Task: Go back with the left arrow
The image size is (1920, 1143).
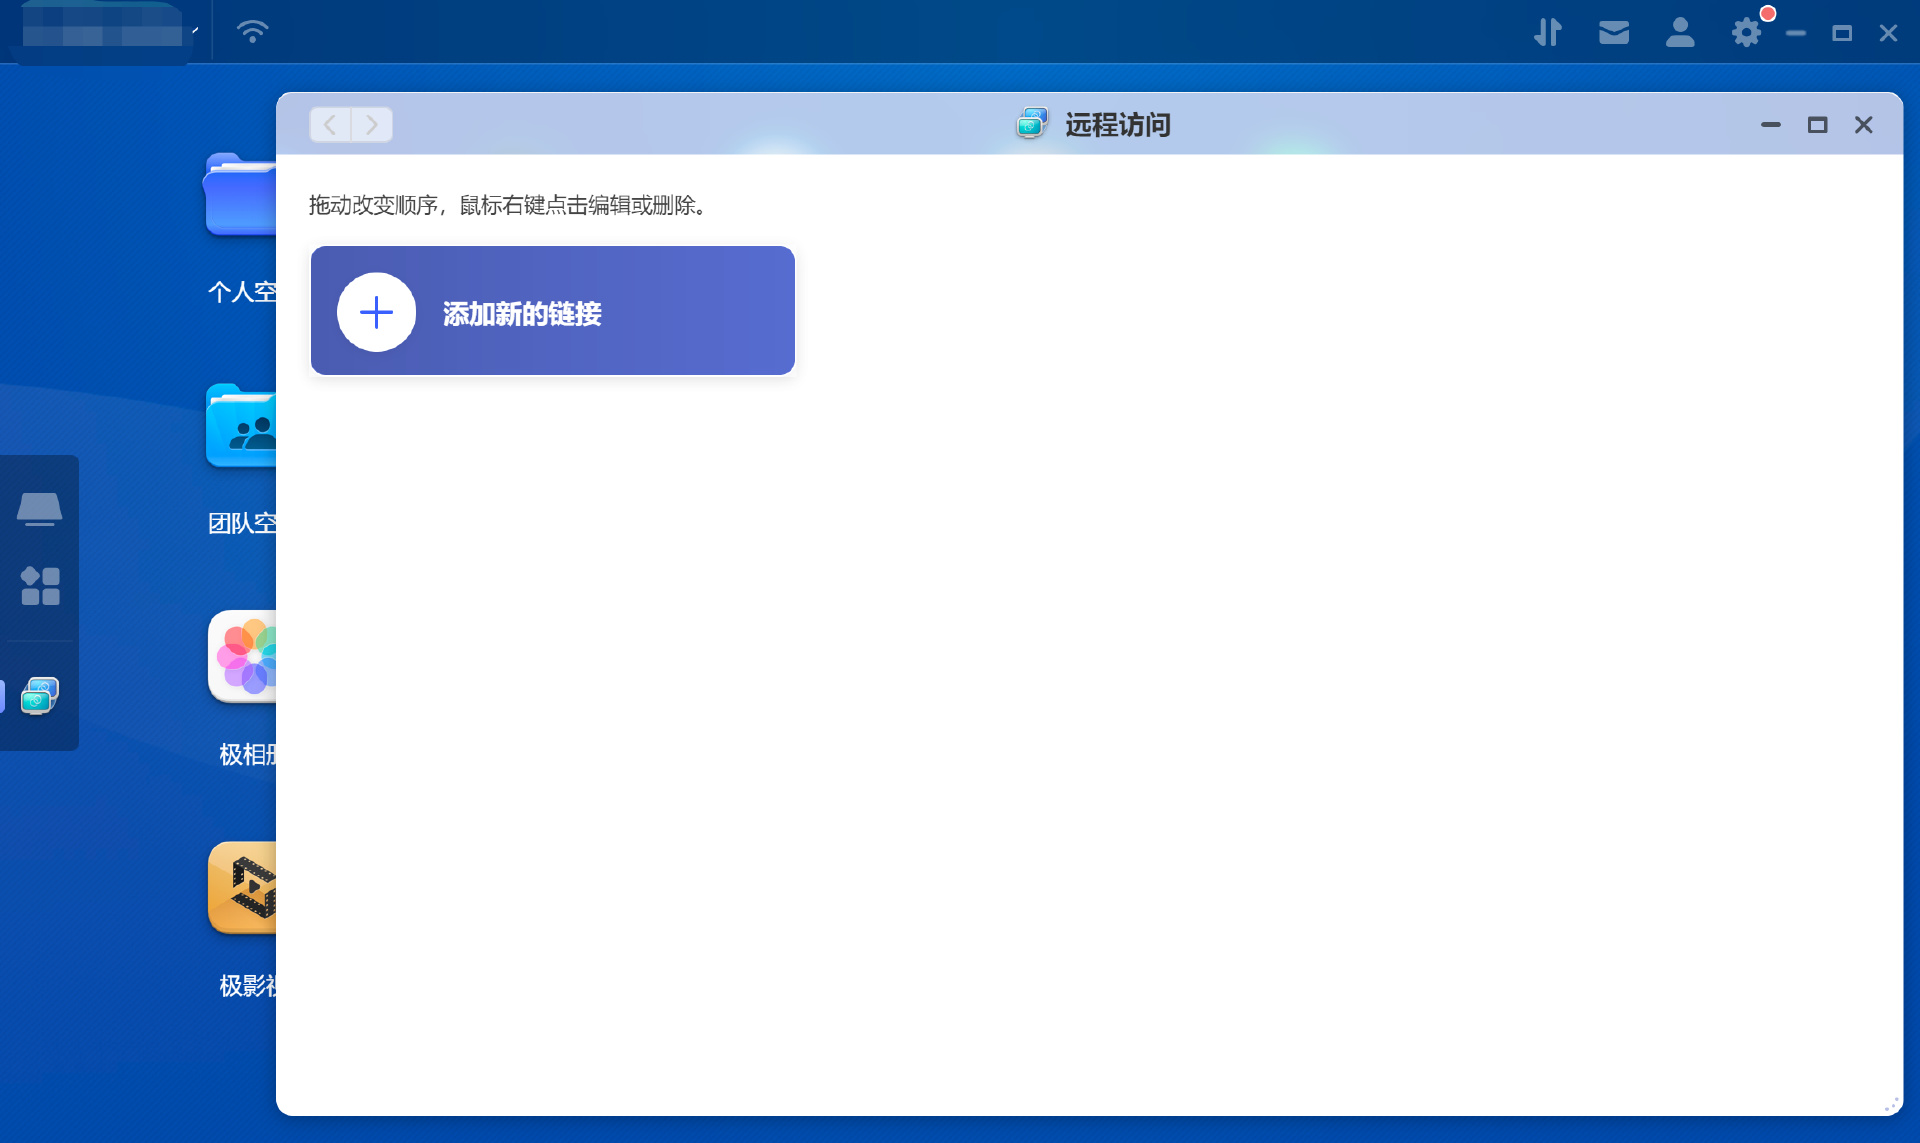Action: (x=330, y=125)
